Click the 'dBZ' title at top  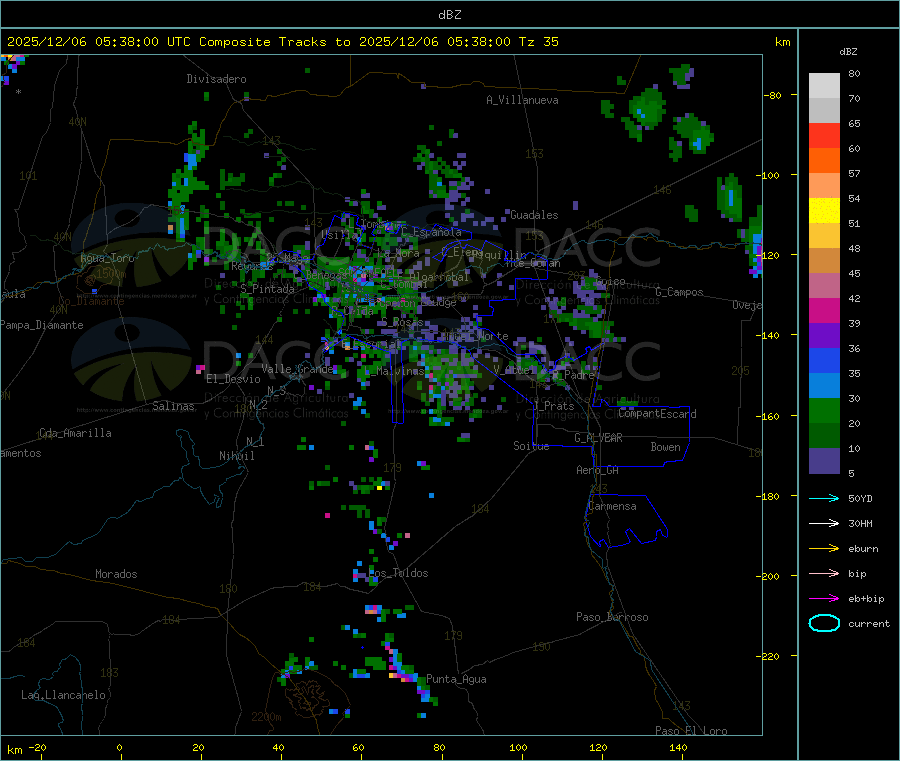tap(449, 15)
